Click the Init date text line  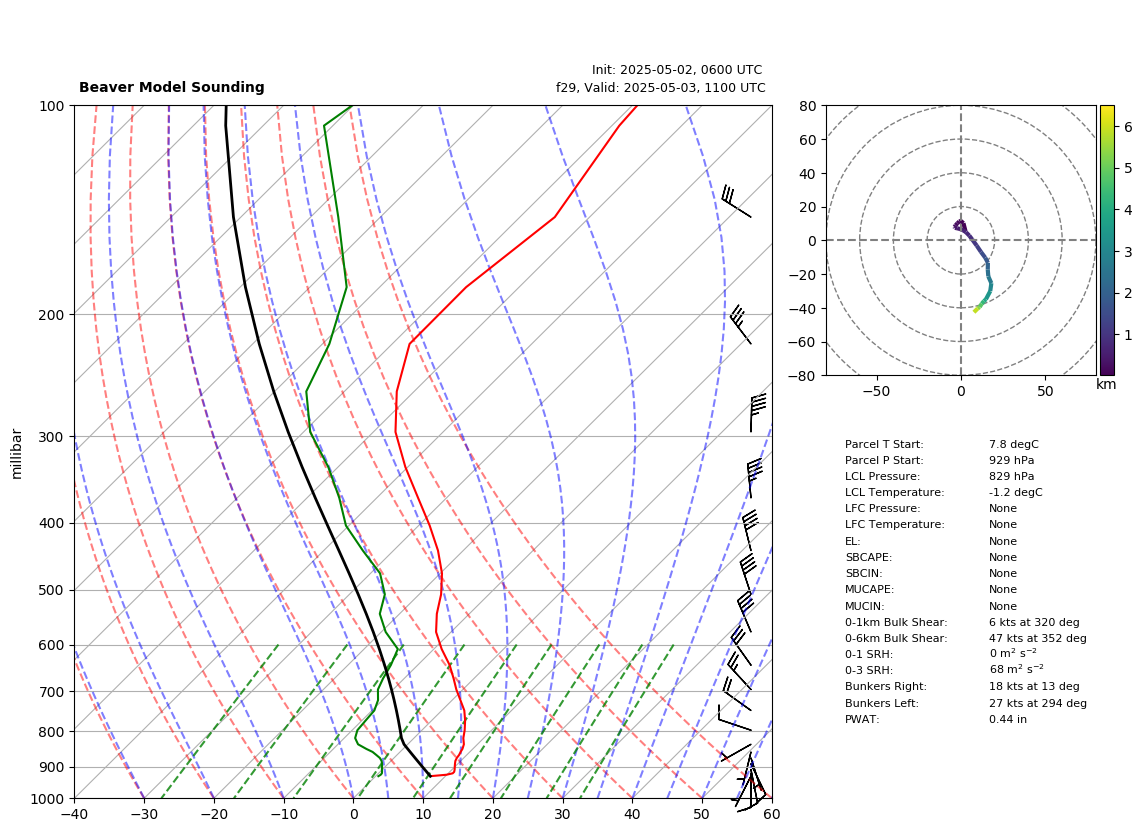677,70
